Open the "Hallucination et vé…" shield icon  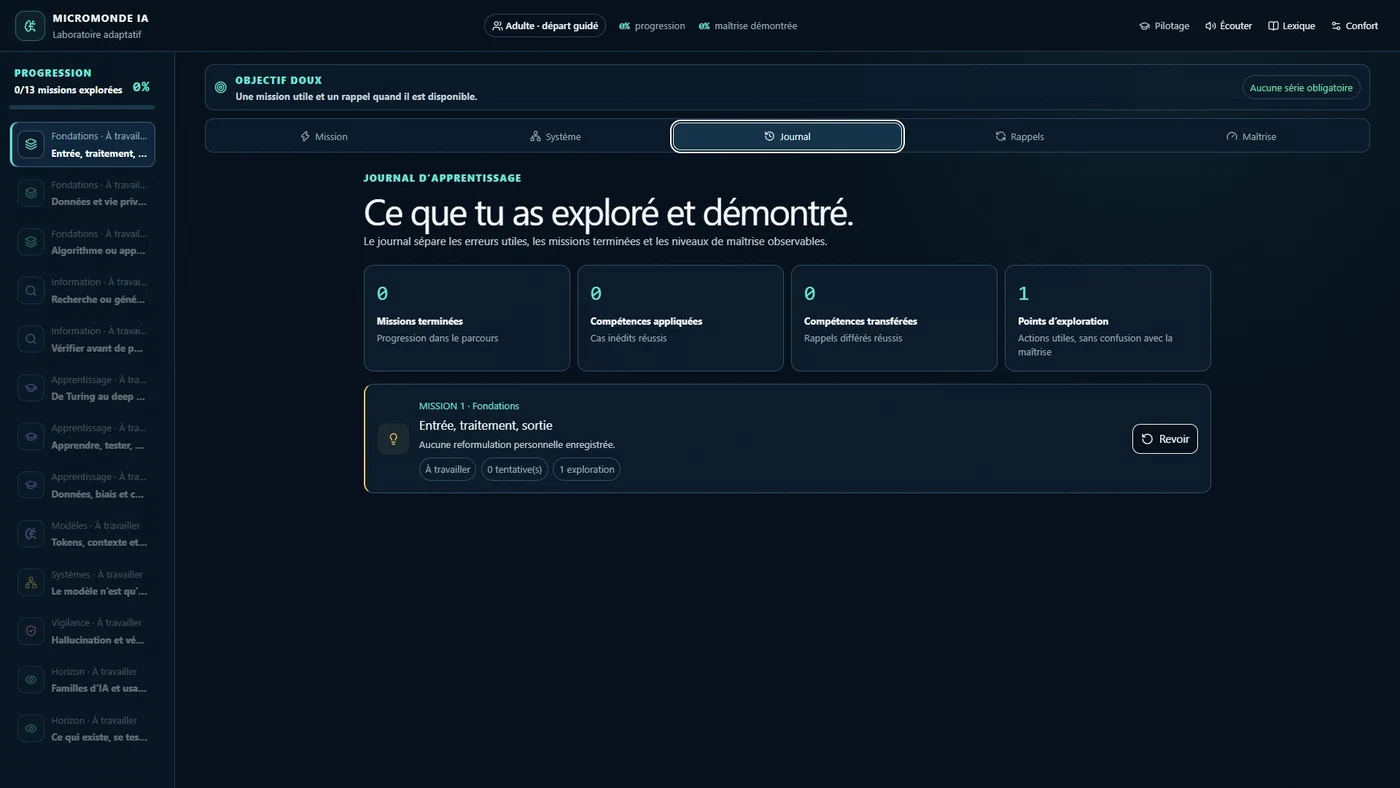coord(31,631)
